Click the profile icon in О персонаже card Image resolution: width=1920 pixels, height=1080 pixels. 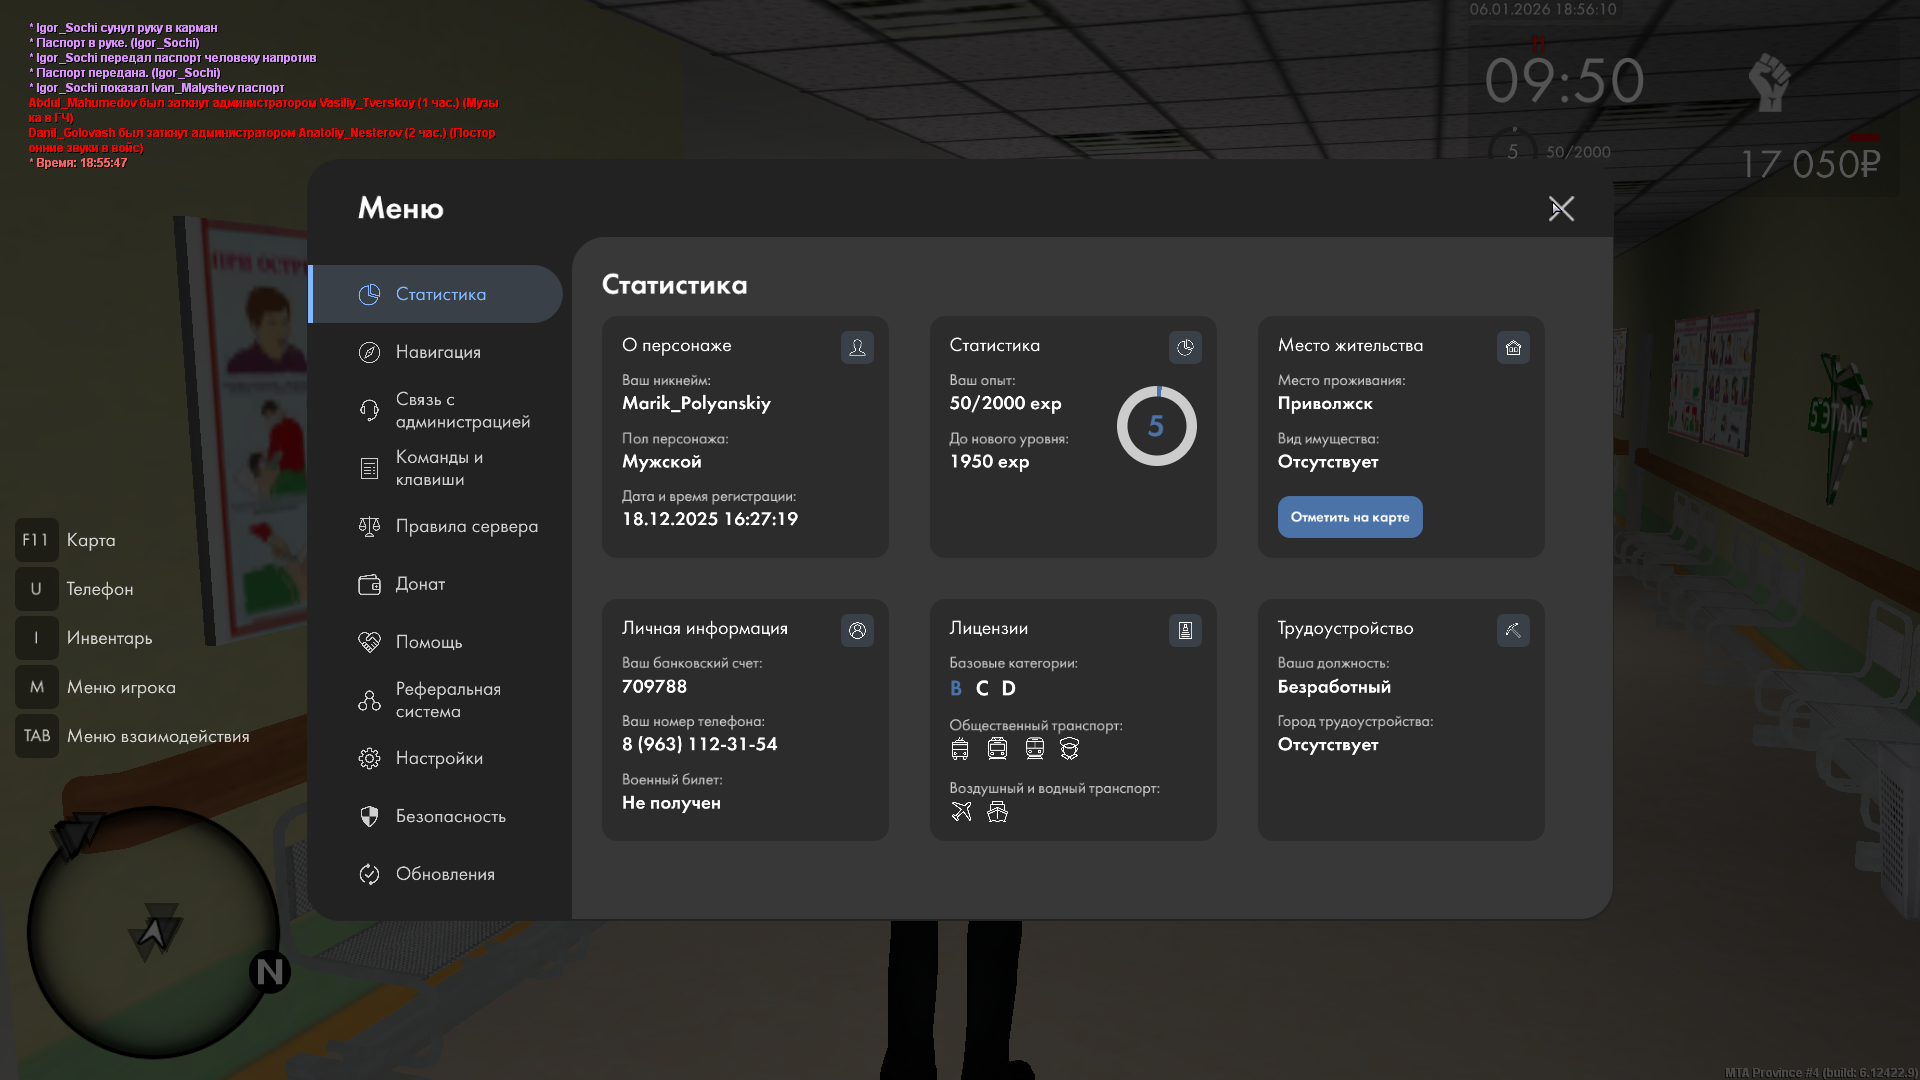point(857,347)
